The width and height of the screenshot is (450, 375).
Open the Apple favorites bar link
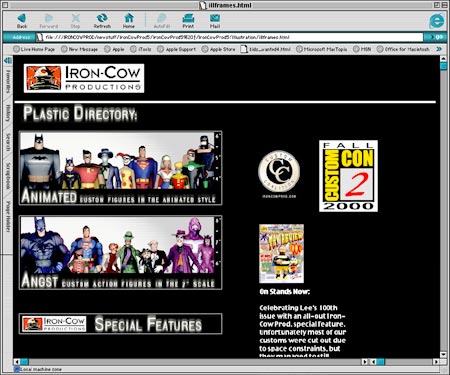[x=114, y=49]
